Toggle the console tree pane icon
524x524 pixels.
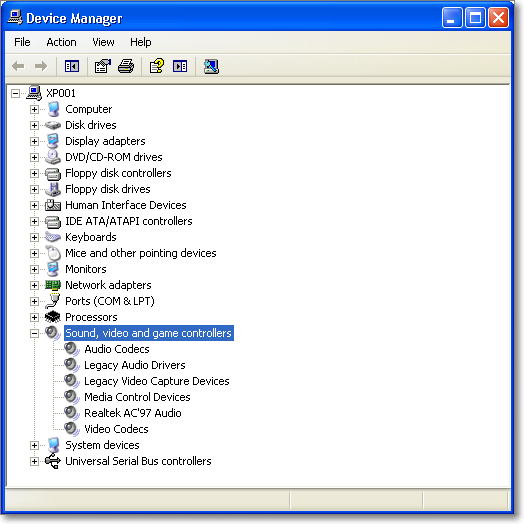(72, 66)
